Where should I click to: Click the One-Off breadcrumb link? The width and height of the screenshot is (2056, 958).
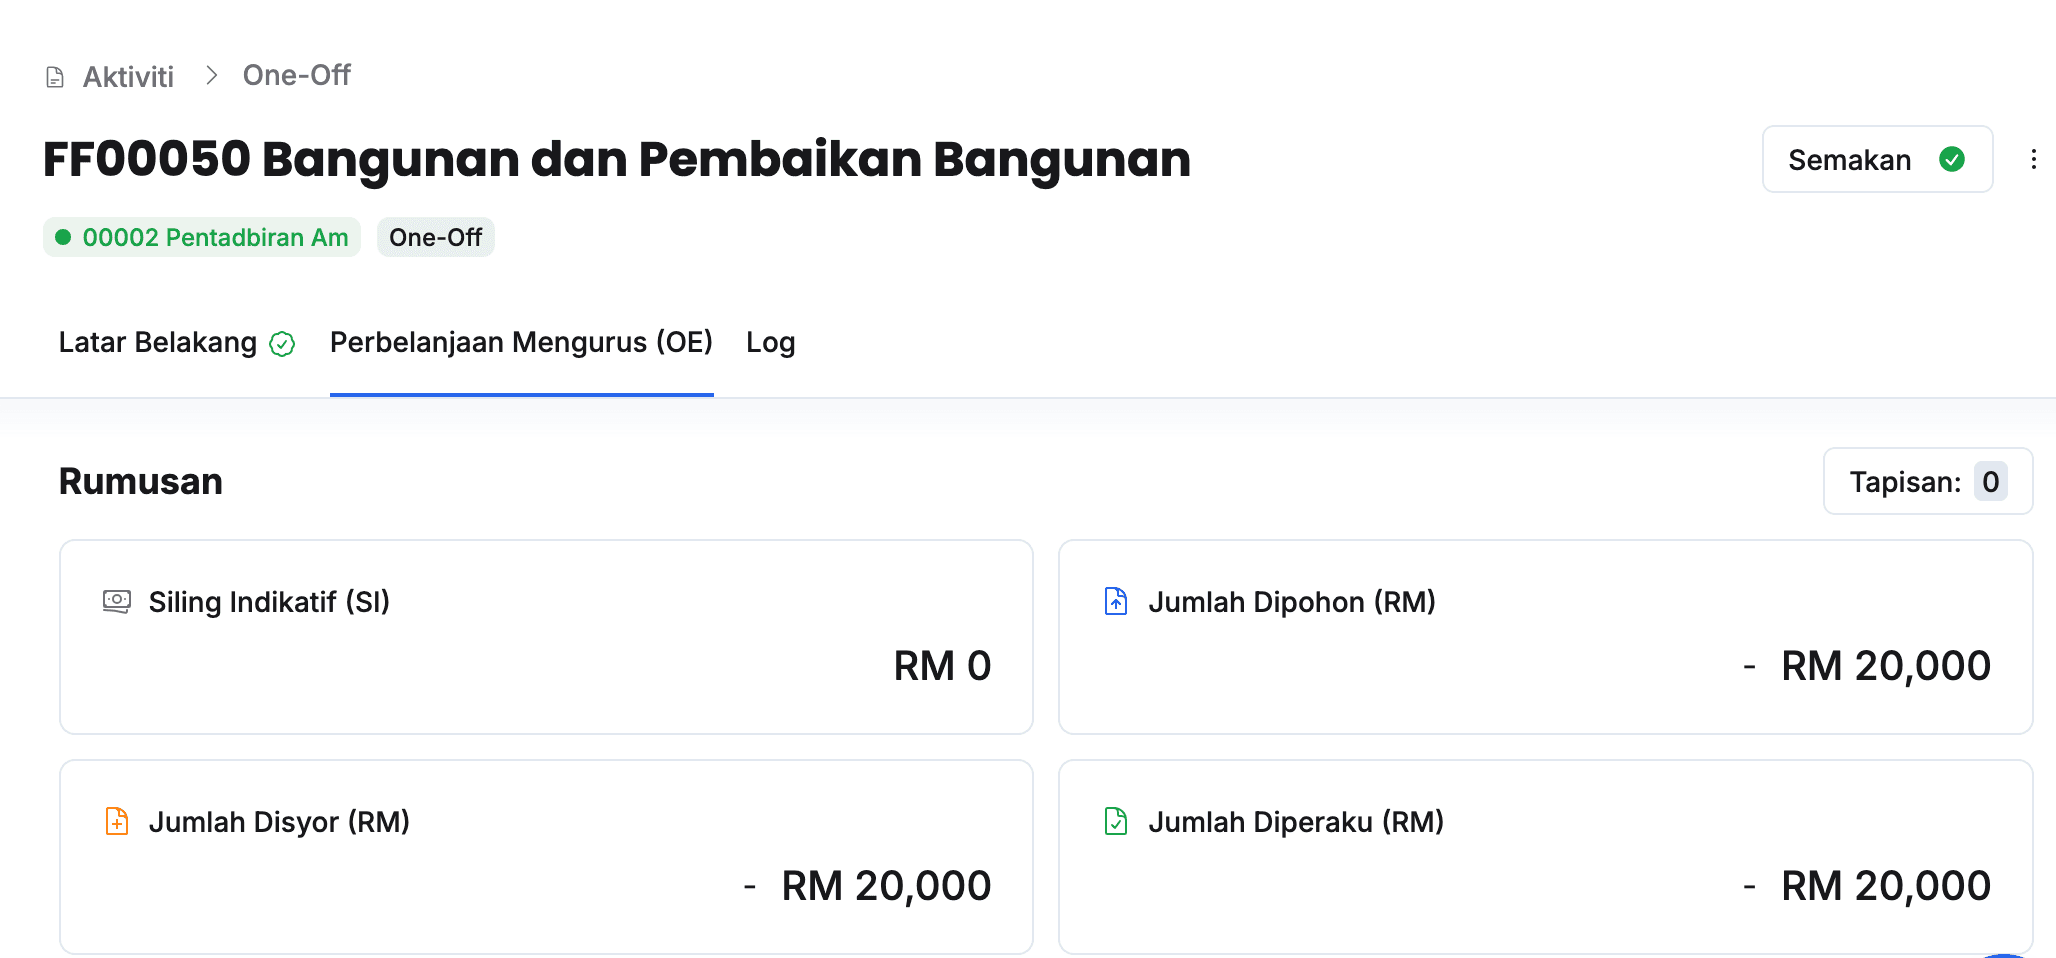point(297,76)
